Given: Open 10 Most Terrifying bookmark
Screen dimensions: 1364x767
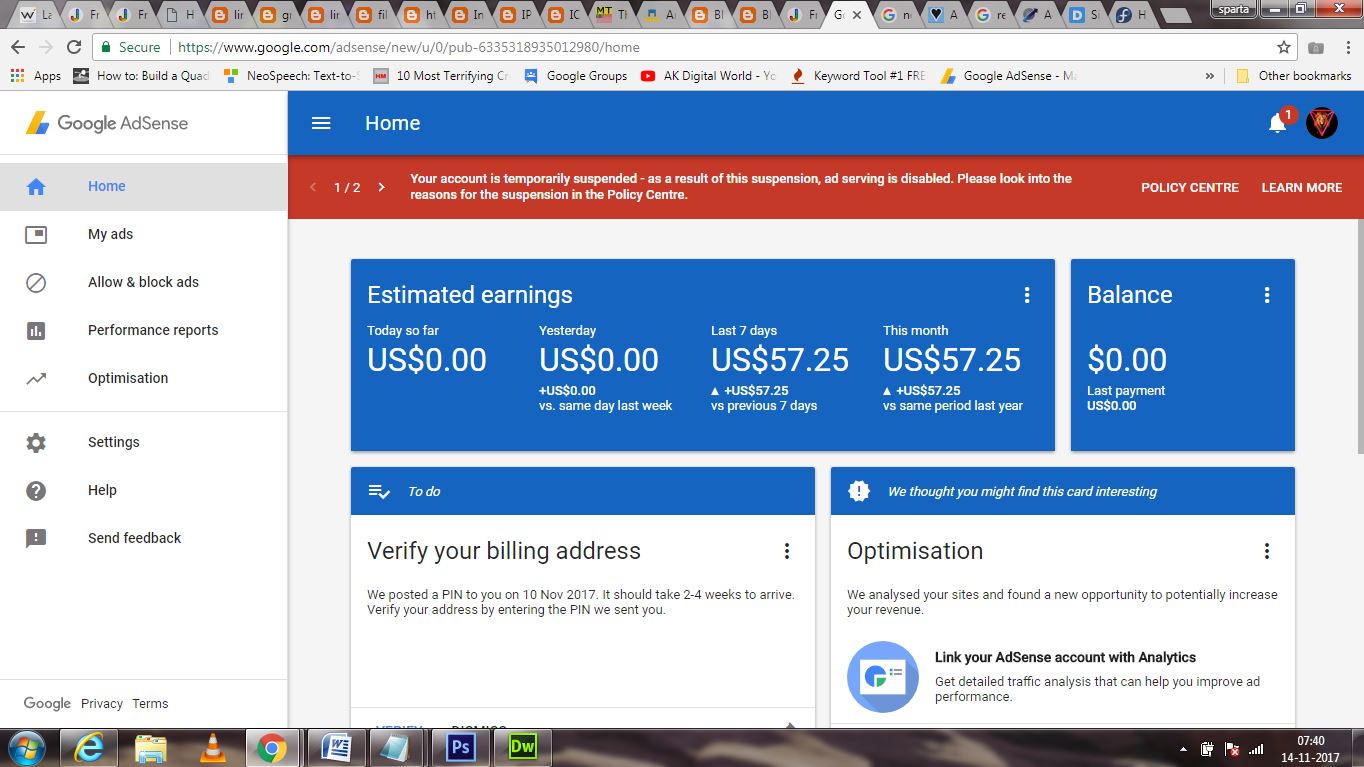Looking at the screenshot, I should tap(441, 75).
